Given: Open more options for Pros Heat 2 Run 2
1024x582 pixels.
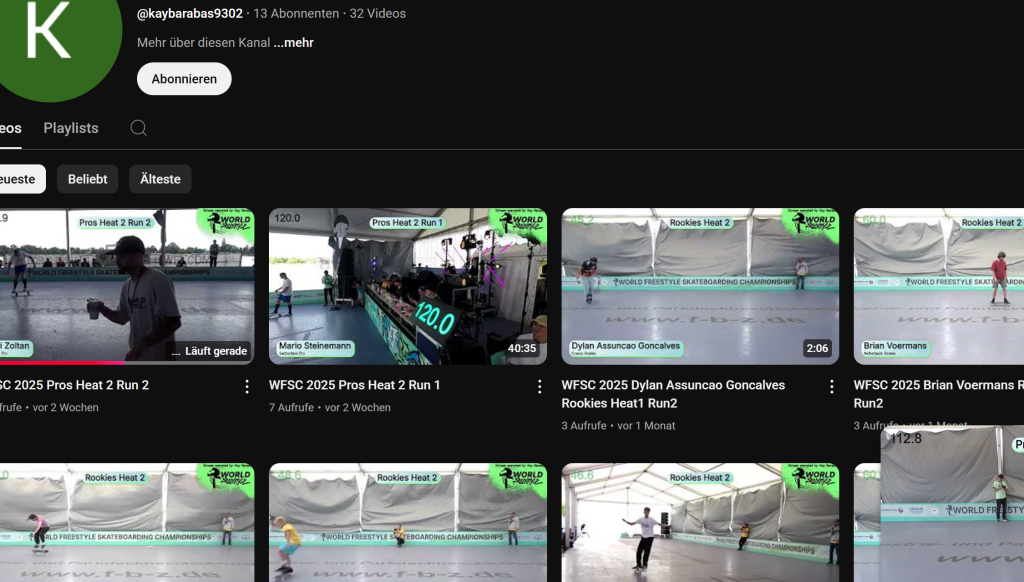Looking at the screenshot, I should pyautogui.click(x=247, y=386).
